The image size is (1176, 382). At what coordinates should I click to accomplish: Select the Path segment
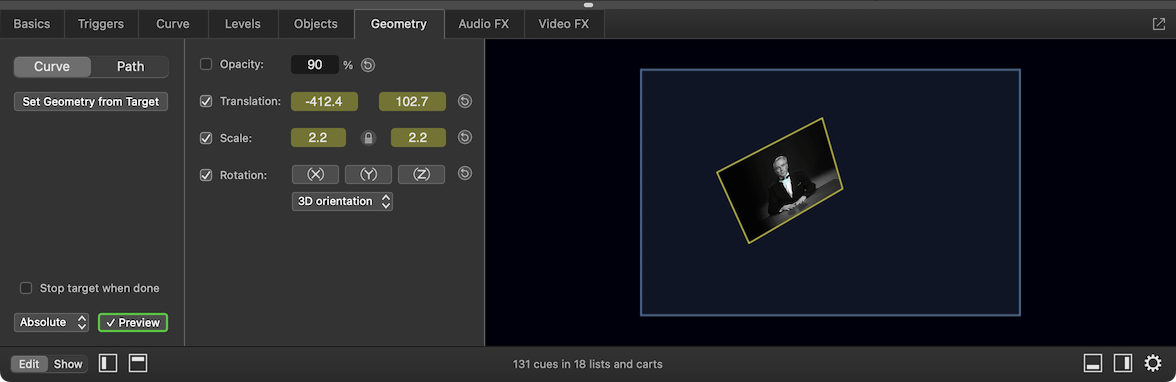[130, 67]
